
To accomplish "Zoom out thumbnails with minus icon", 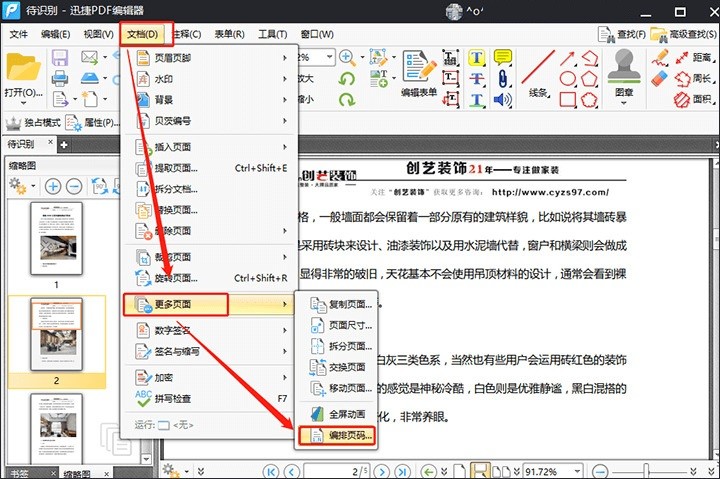I will click(74, 186).
